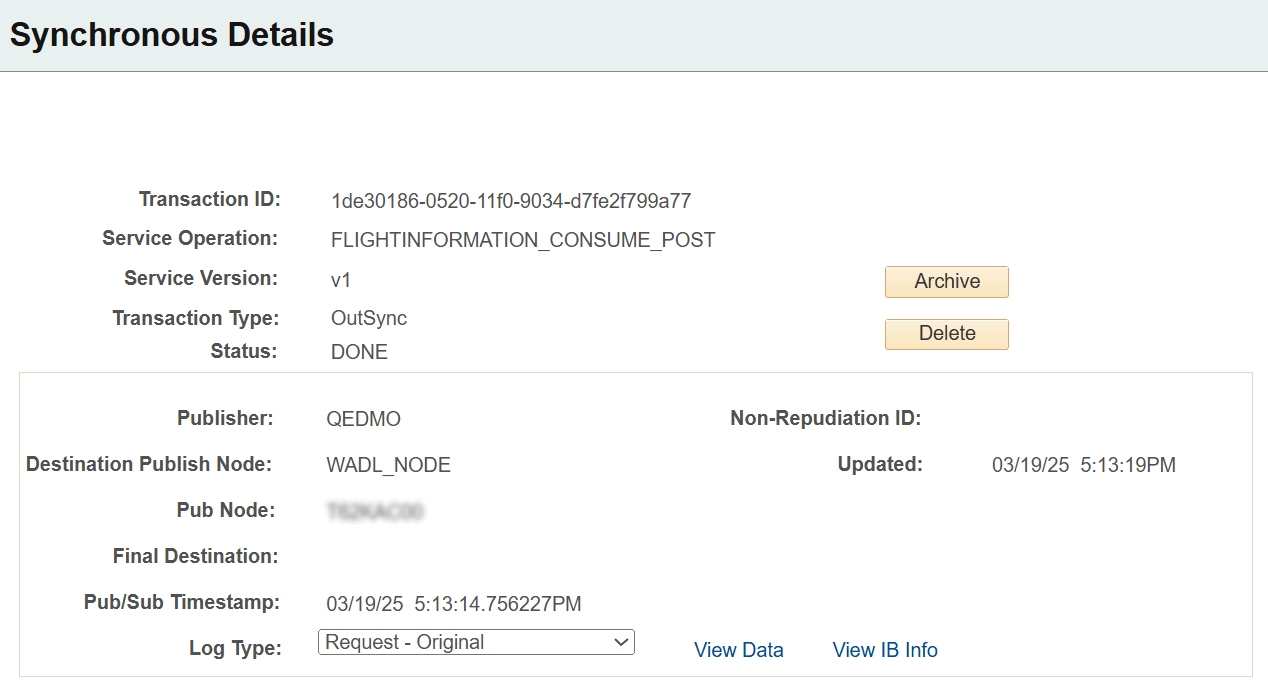This screenshot has width=1268, height=692.
Task: Click the Delete button
Action: [x=946, y=334]
